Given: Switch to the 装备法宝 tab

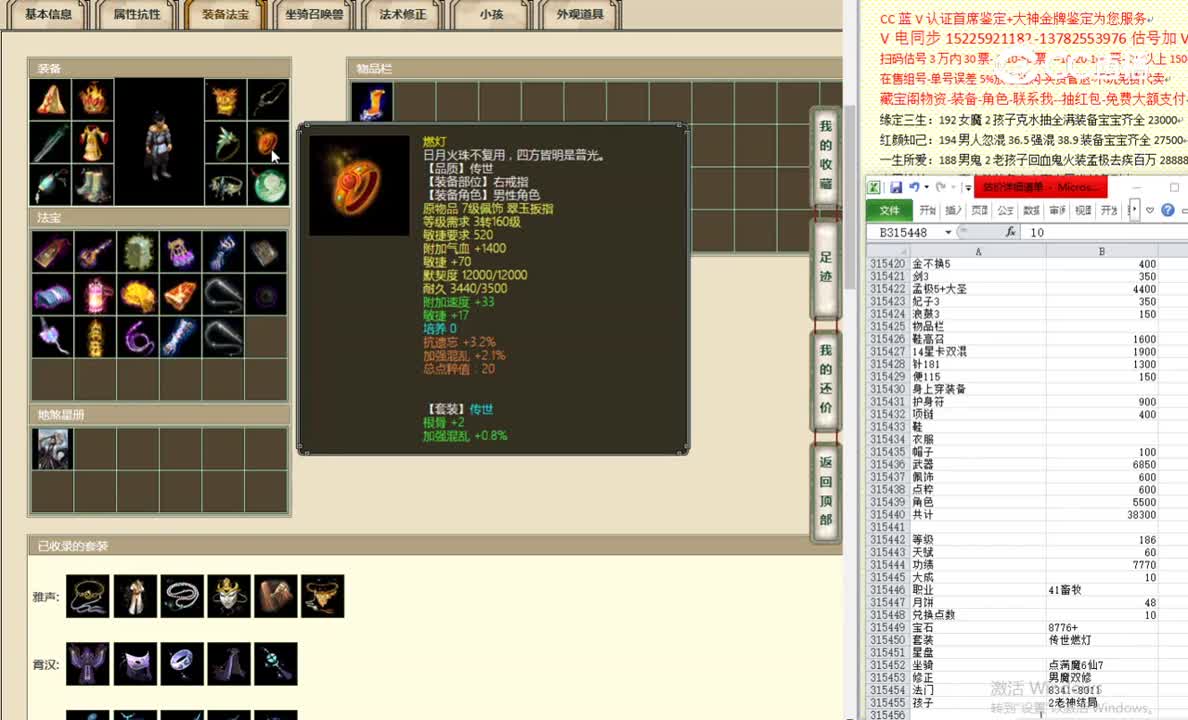Looking at the screenshot, I should [x=226, y=15].
